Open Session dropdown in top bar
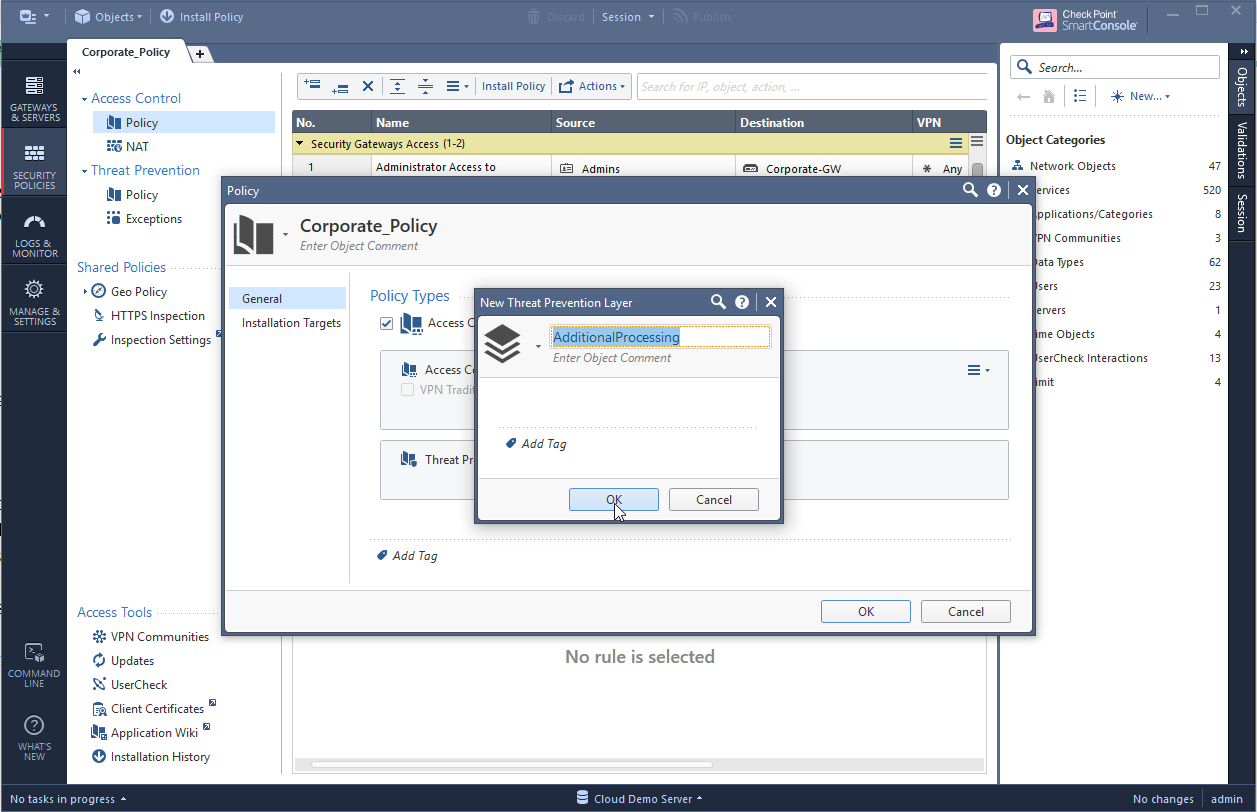Viewport: 1257px width, 812px height. (x=628, y=16)
